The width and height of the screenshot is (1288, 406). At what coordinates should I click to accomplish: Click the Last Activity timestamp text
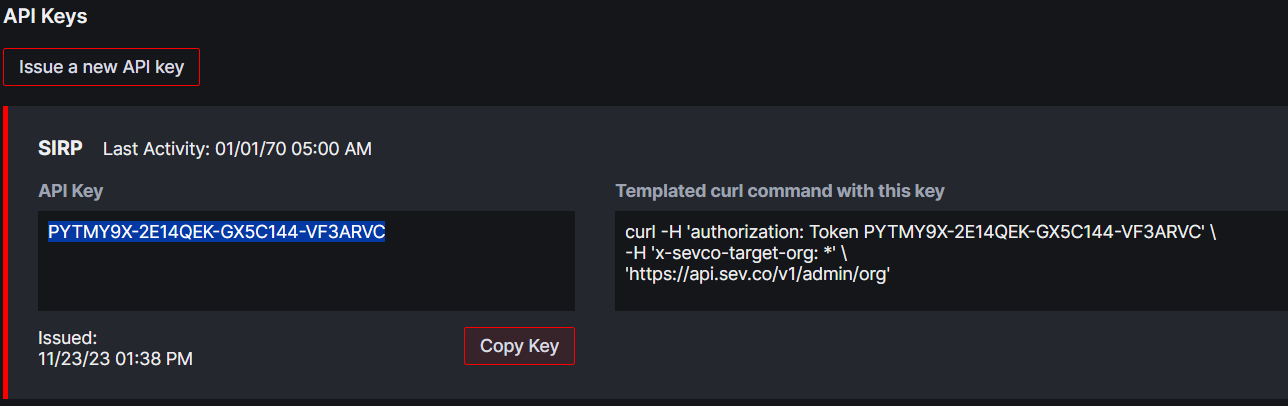click(238, 149)
